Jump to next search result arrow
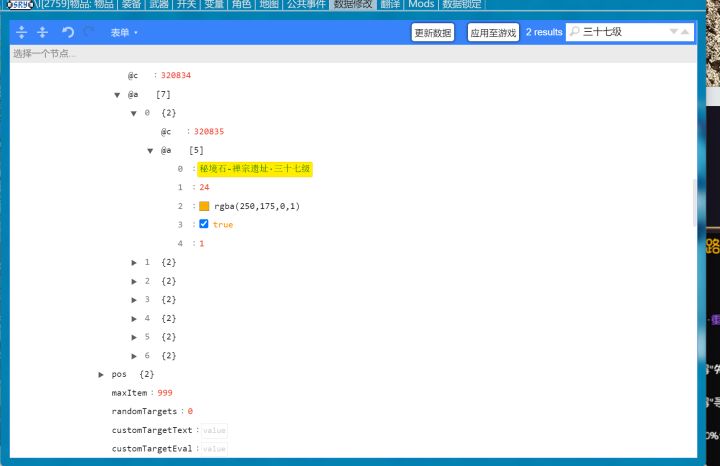This screenshot has width=720, height=466. [x=672, y=32]
